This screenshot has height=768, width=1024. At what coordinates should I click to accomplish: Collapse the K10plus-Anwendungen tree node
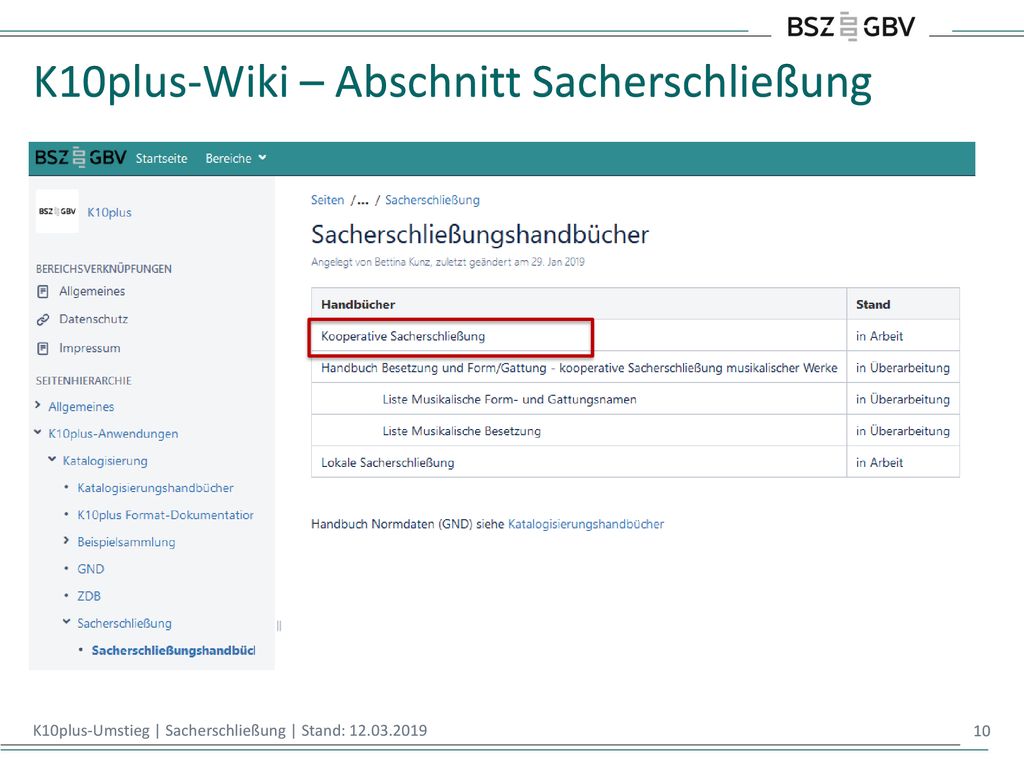[x=38, y=432]
